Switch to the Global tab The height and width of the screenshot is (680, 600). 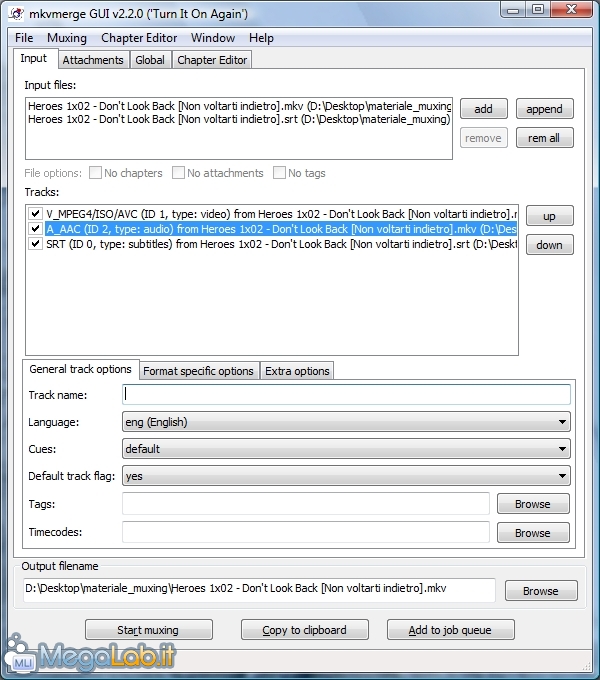pos(150,60)
